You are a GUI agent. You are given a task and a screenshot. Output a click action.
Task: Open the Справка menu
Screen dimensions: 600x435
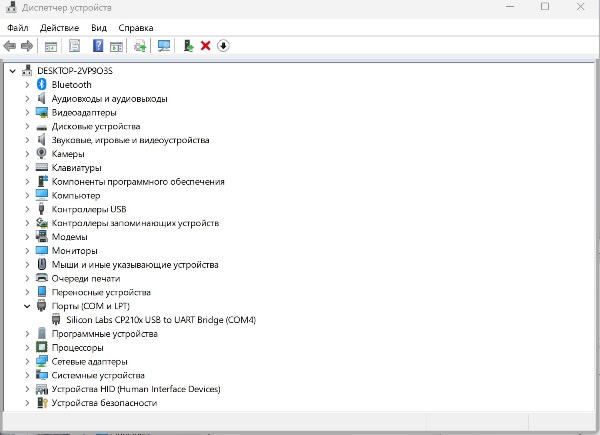point(136,28)
